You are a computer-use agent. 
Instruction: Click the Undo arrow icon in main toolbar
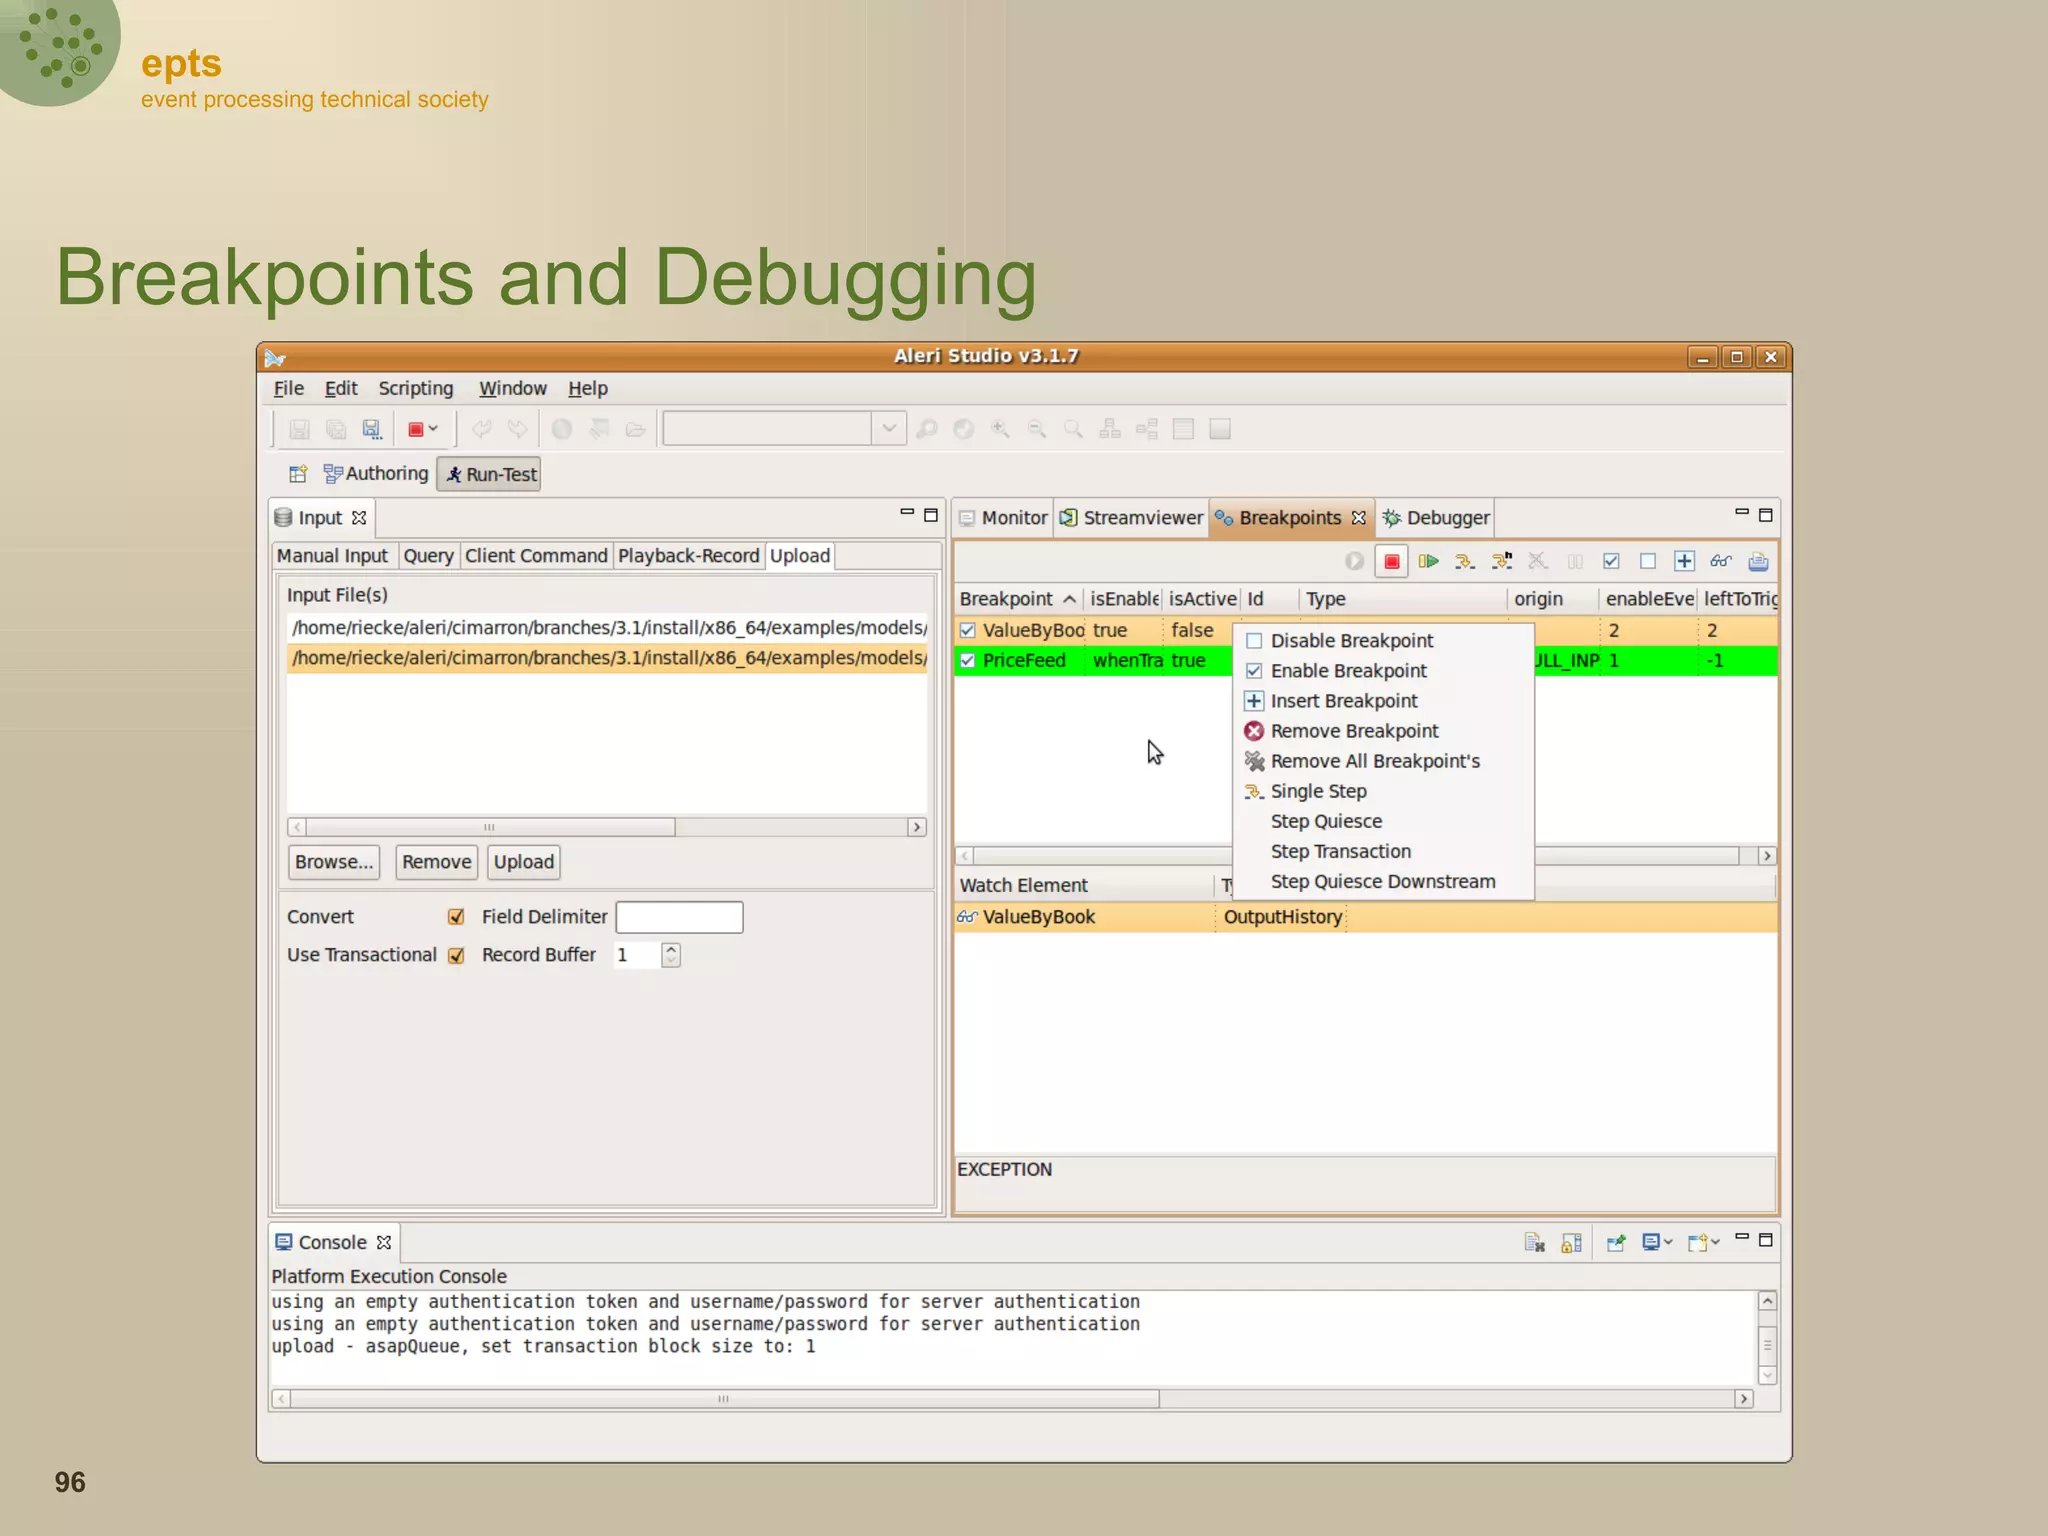point(482,429)
